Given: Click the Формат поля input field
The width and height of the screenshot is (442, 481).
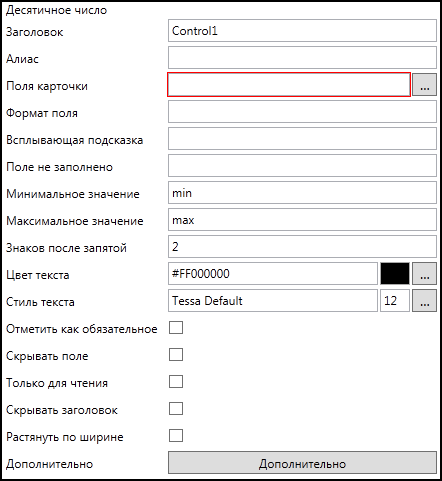Looking at the screenshot, I should 302,112.
